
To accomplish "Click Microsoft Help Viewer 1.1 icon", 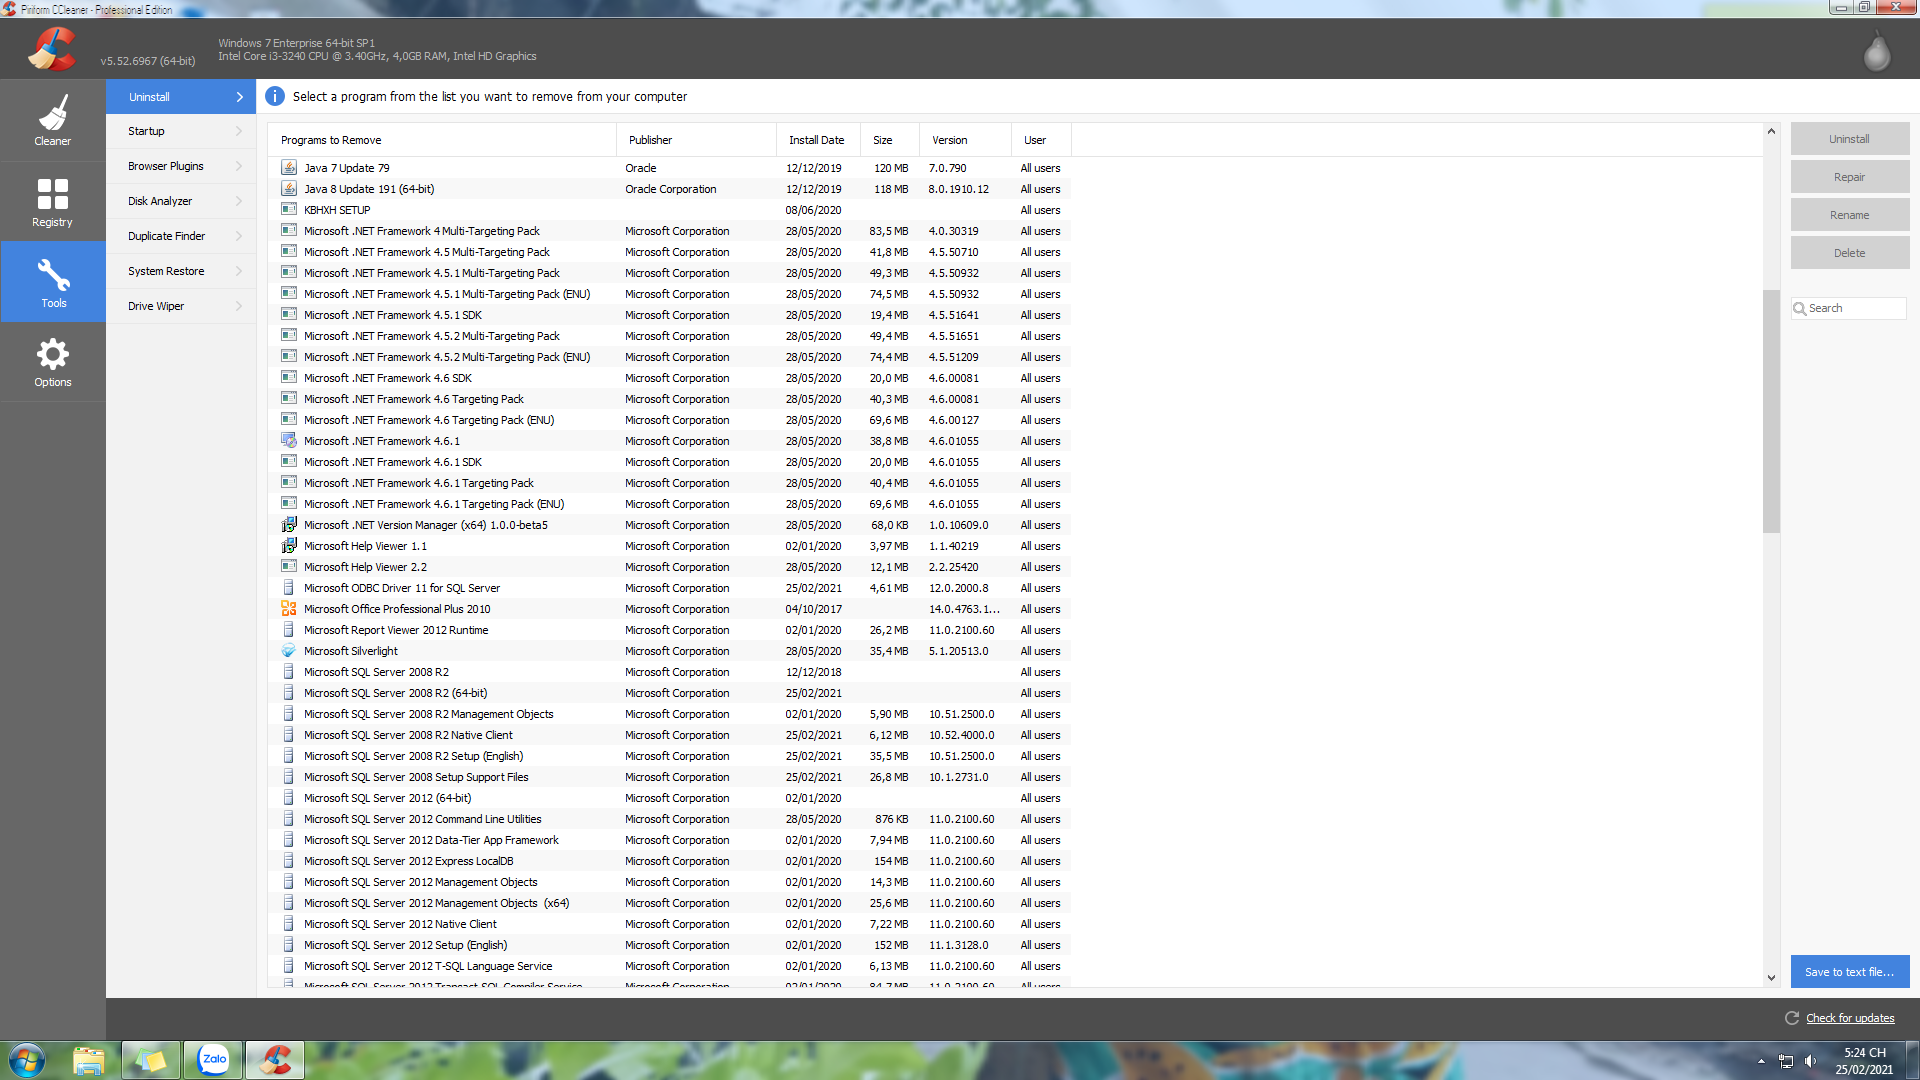I will 289,546.
